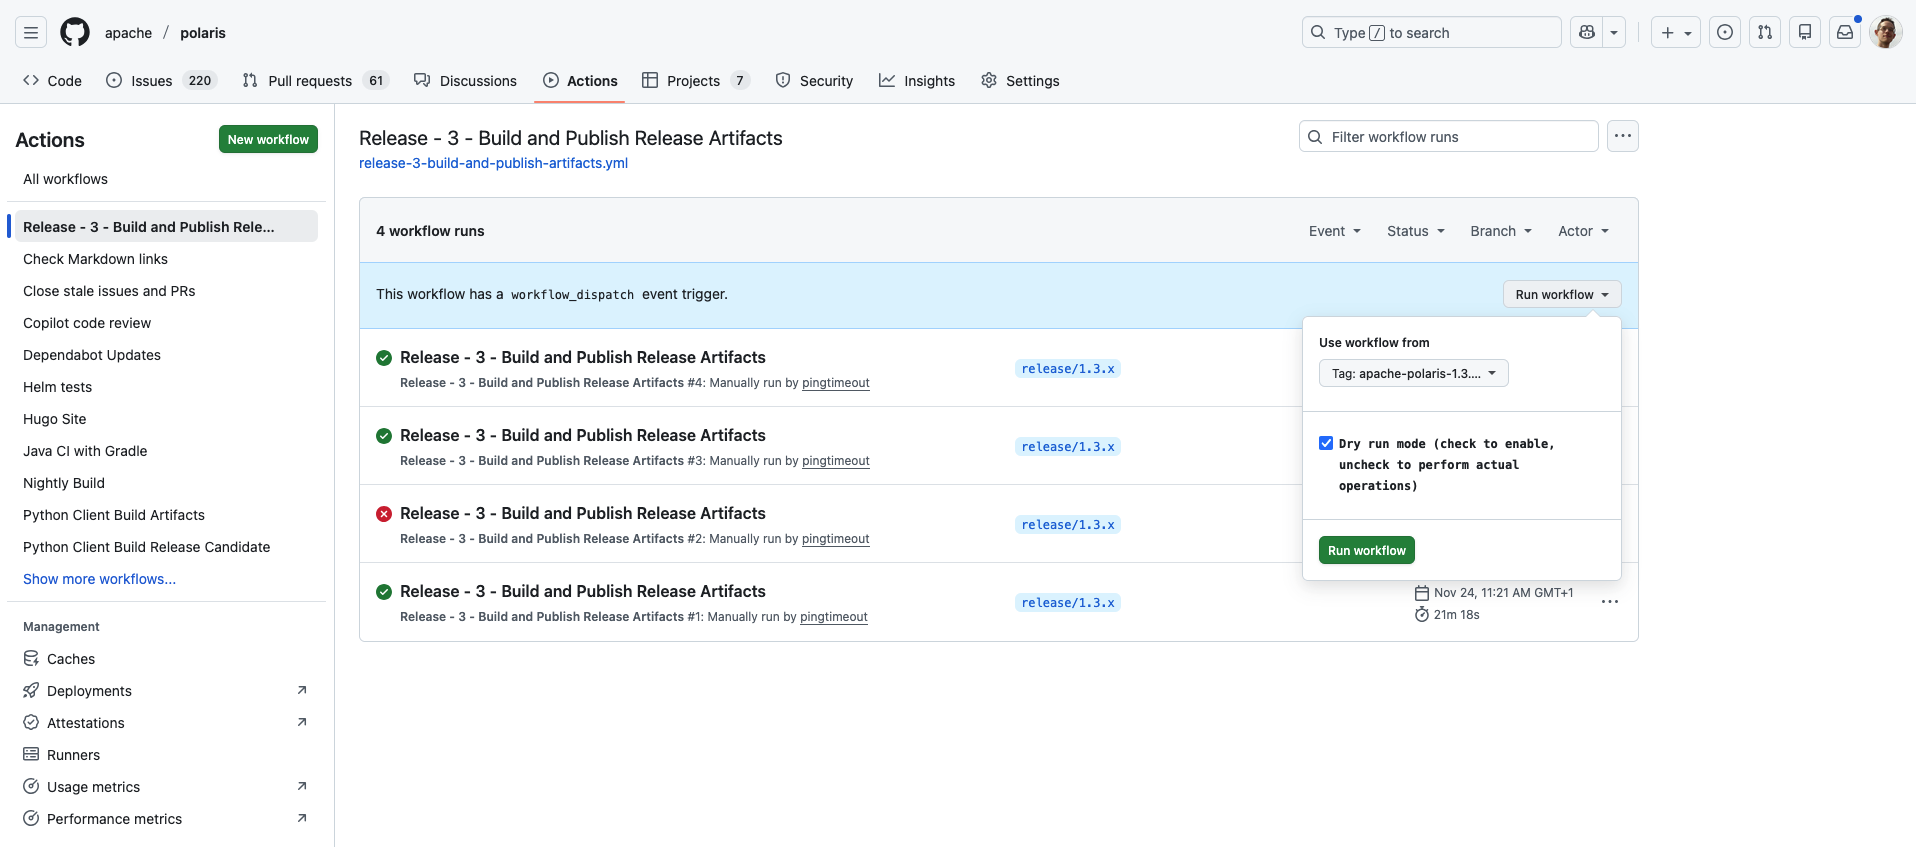Click the GitHub logo home icon

pos(75,33)
